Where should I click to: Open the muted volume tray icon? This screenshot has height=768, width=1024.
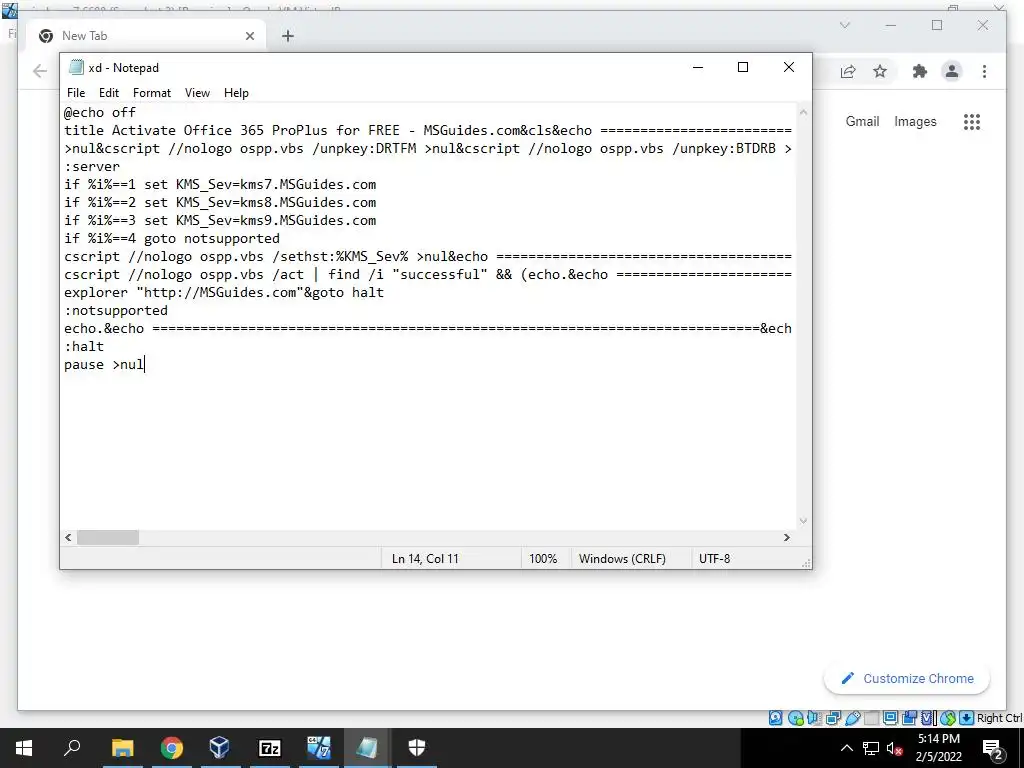tap(895, 748)
